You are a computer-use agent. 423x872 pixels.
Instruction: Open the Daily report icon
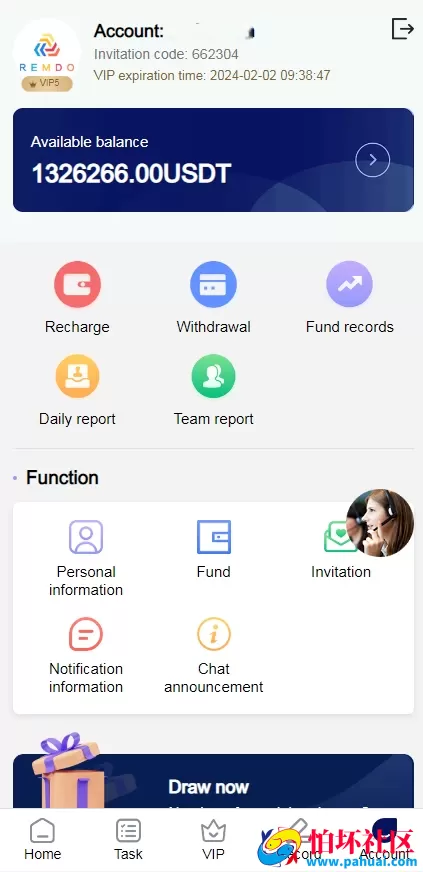pyautogui.click(x=77, y=376)
